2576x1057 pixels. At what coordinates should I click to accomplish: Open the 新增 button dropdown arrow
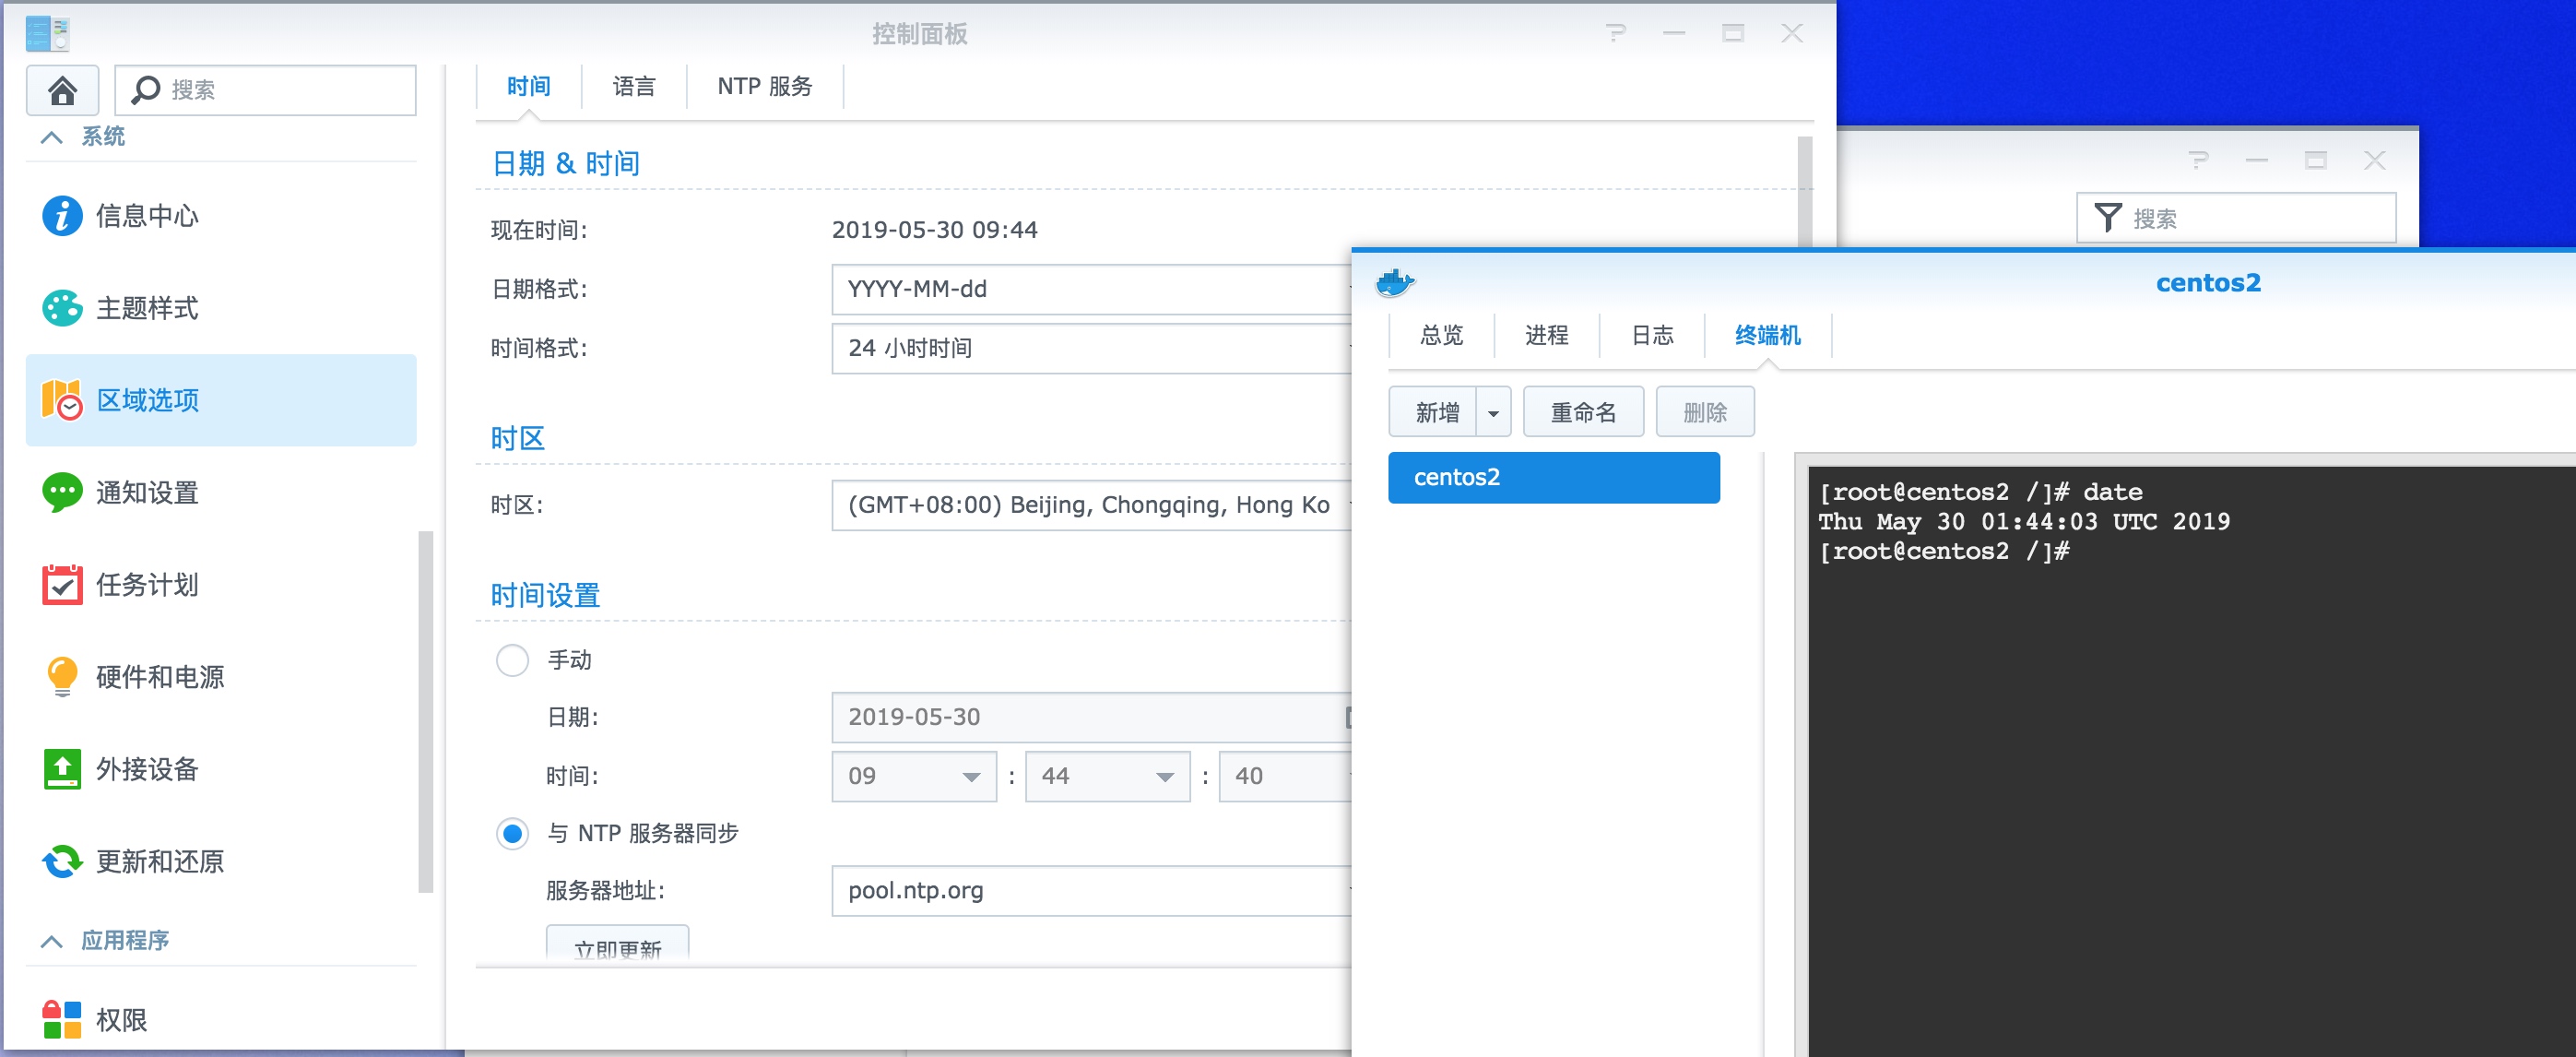(1493, 412)
